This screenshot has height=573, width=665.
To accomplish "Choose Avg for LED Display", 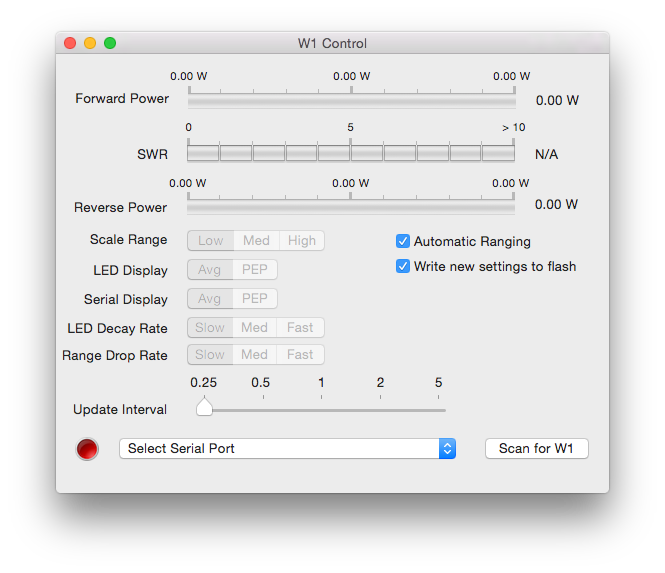I will click(x=210, y=269).
